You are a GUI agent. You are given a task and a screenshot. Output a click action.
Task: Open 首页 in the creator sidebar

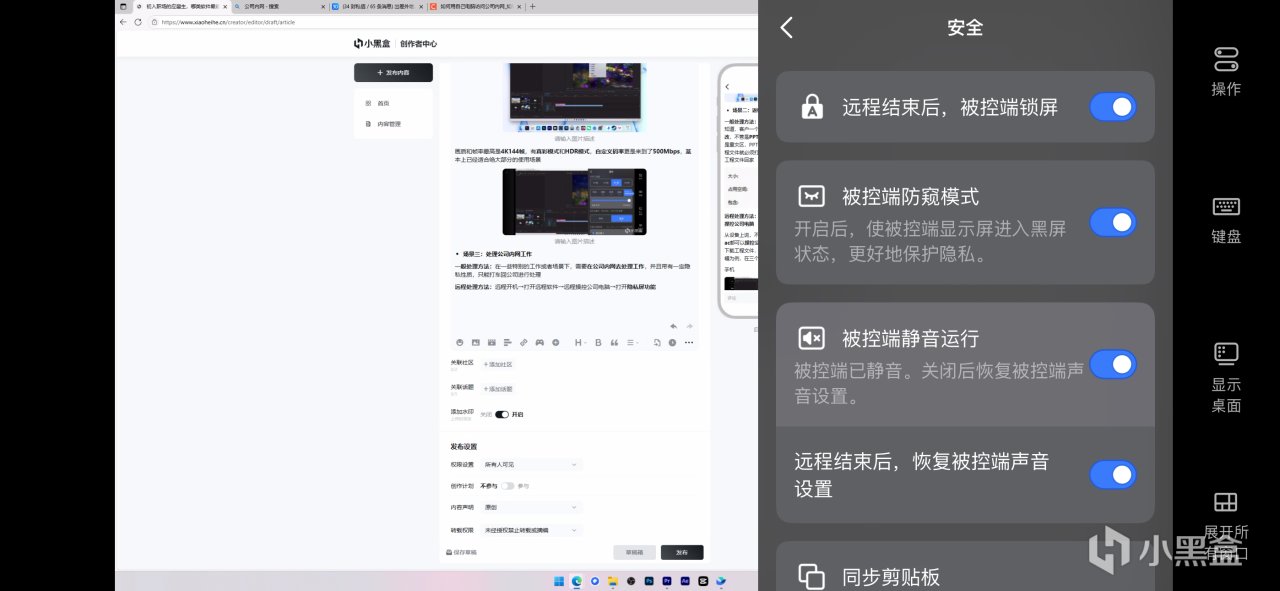click(378, 103)
